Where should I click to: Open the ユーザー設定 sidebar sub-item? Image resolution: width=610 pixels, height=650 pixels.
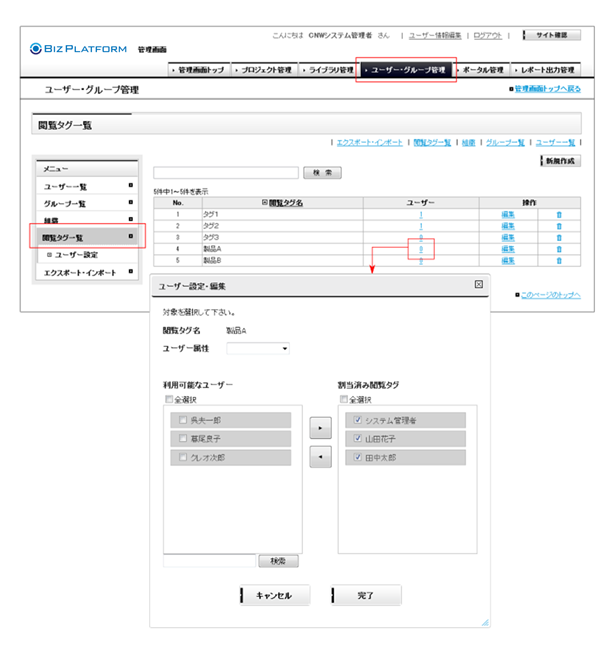(77, 255)
